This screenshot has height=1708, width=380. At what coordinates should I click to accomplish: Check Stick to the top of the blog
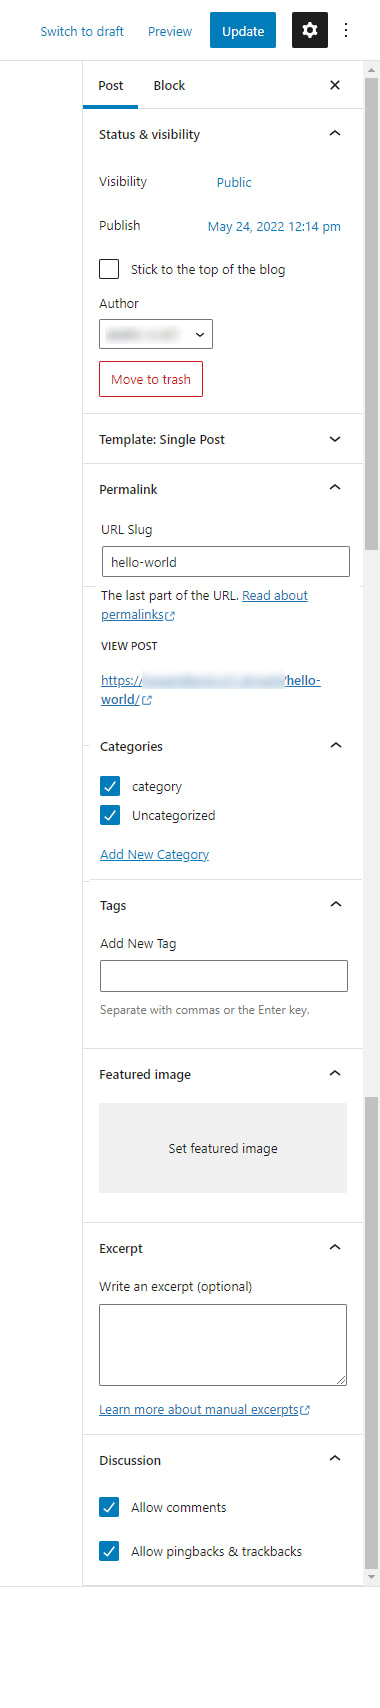(x=109, y=269)
